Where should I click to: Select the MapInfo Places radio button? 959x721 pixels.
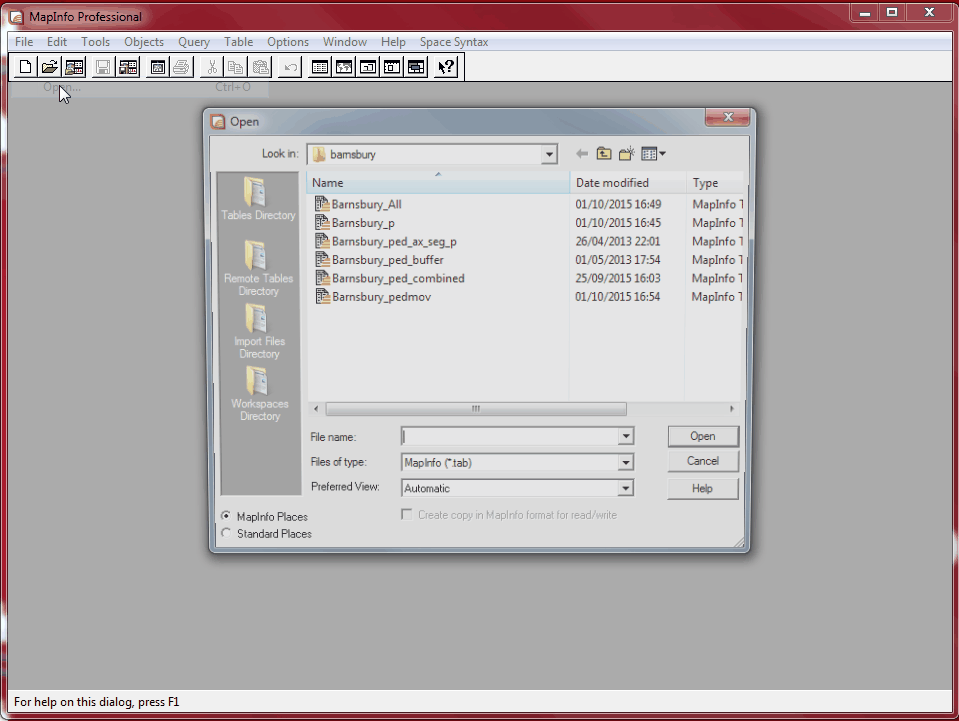point(226,516)
